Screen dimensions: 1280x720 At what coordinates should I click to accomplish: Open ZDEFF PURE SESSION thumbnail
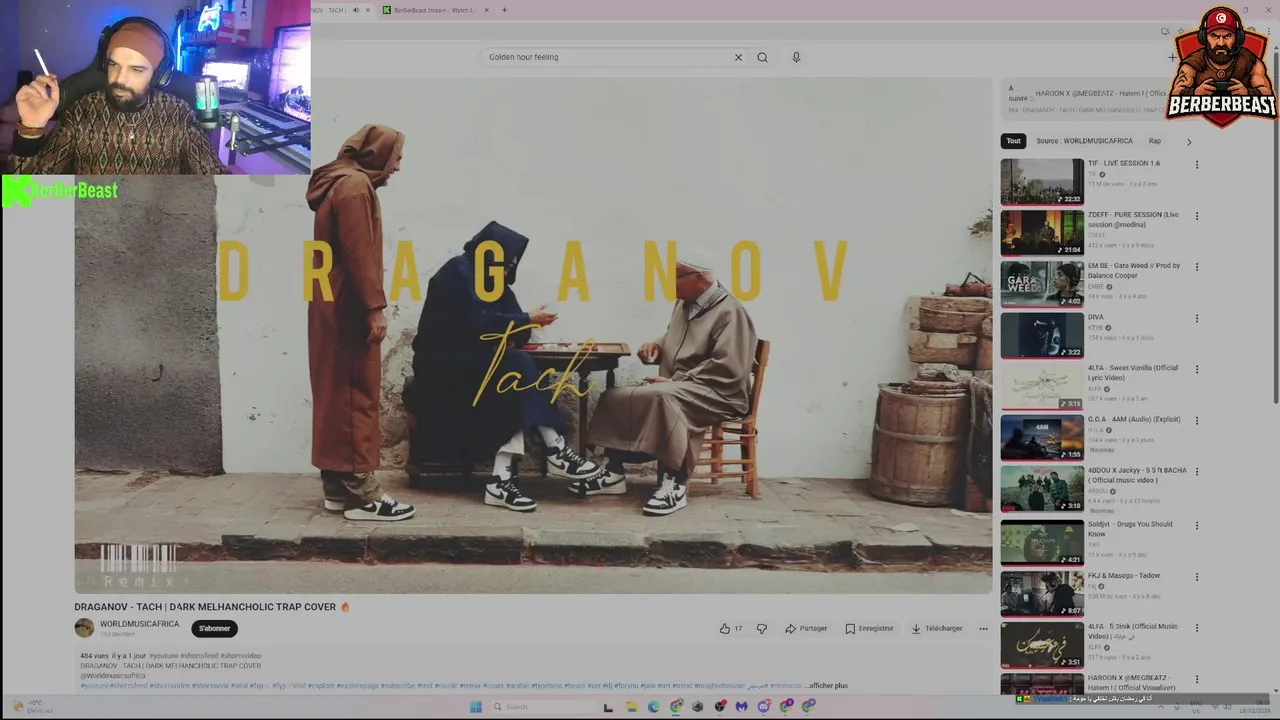tap(1042, 232)
